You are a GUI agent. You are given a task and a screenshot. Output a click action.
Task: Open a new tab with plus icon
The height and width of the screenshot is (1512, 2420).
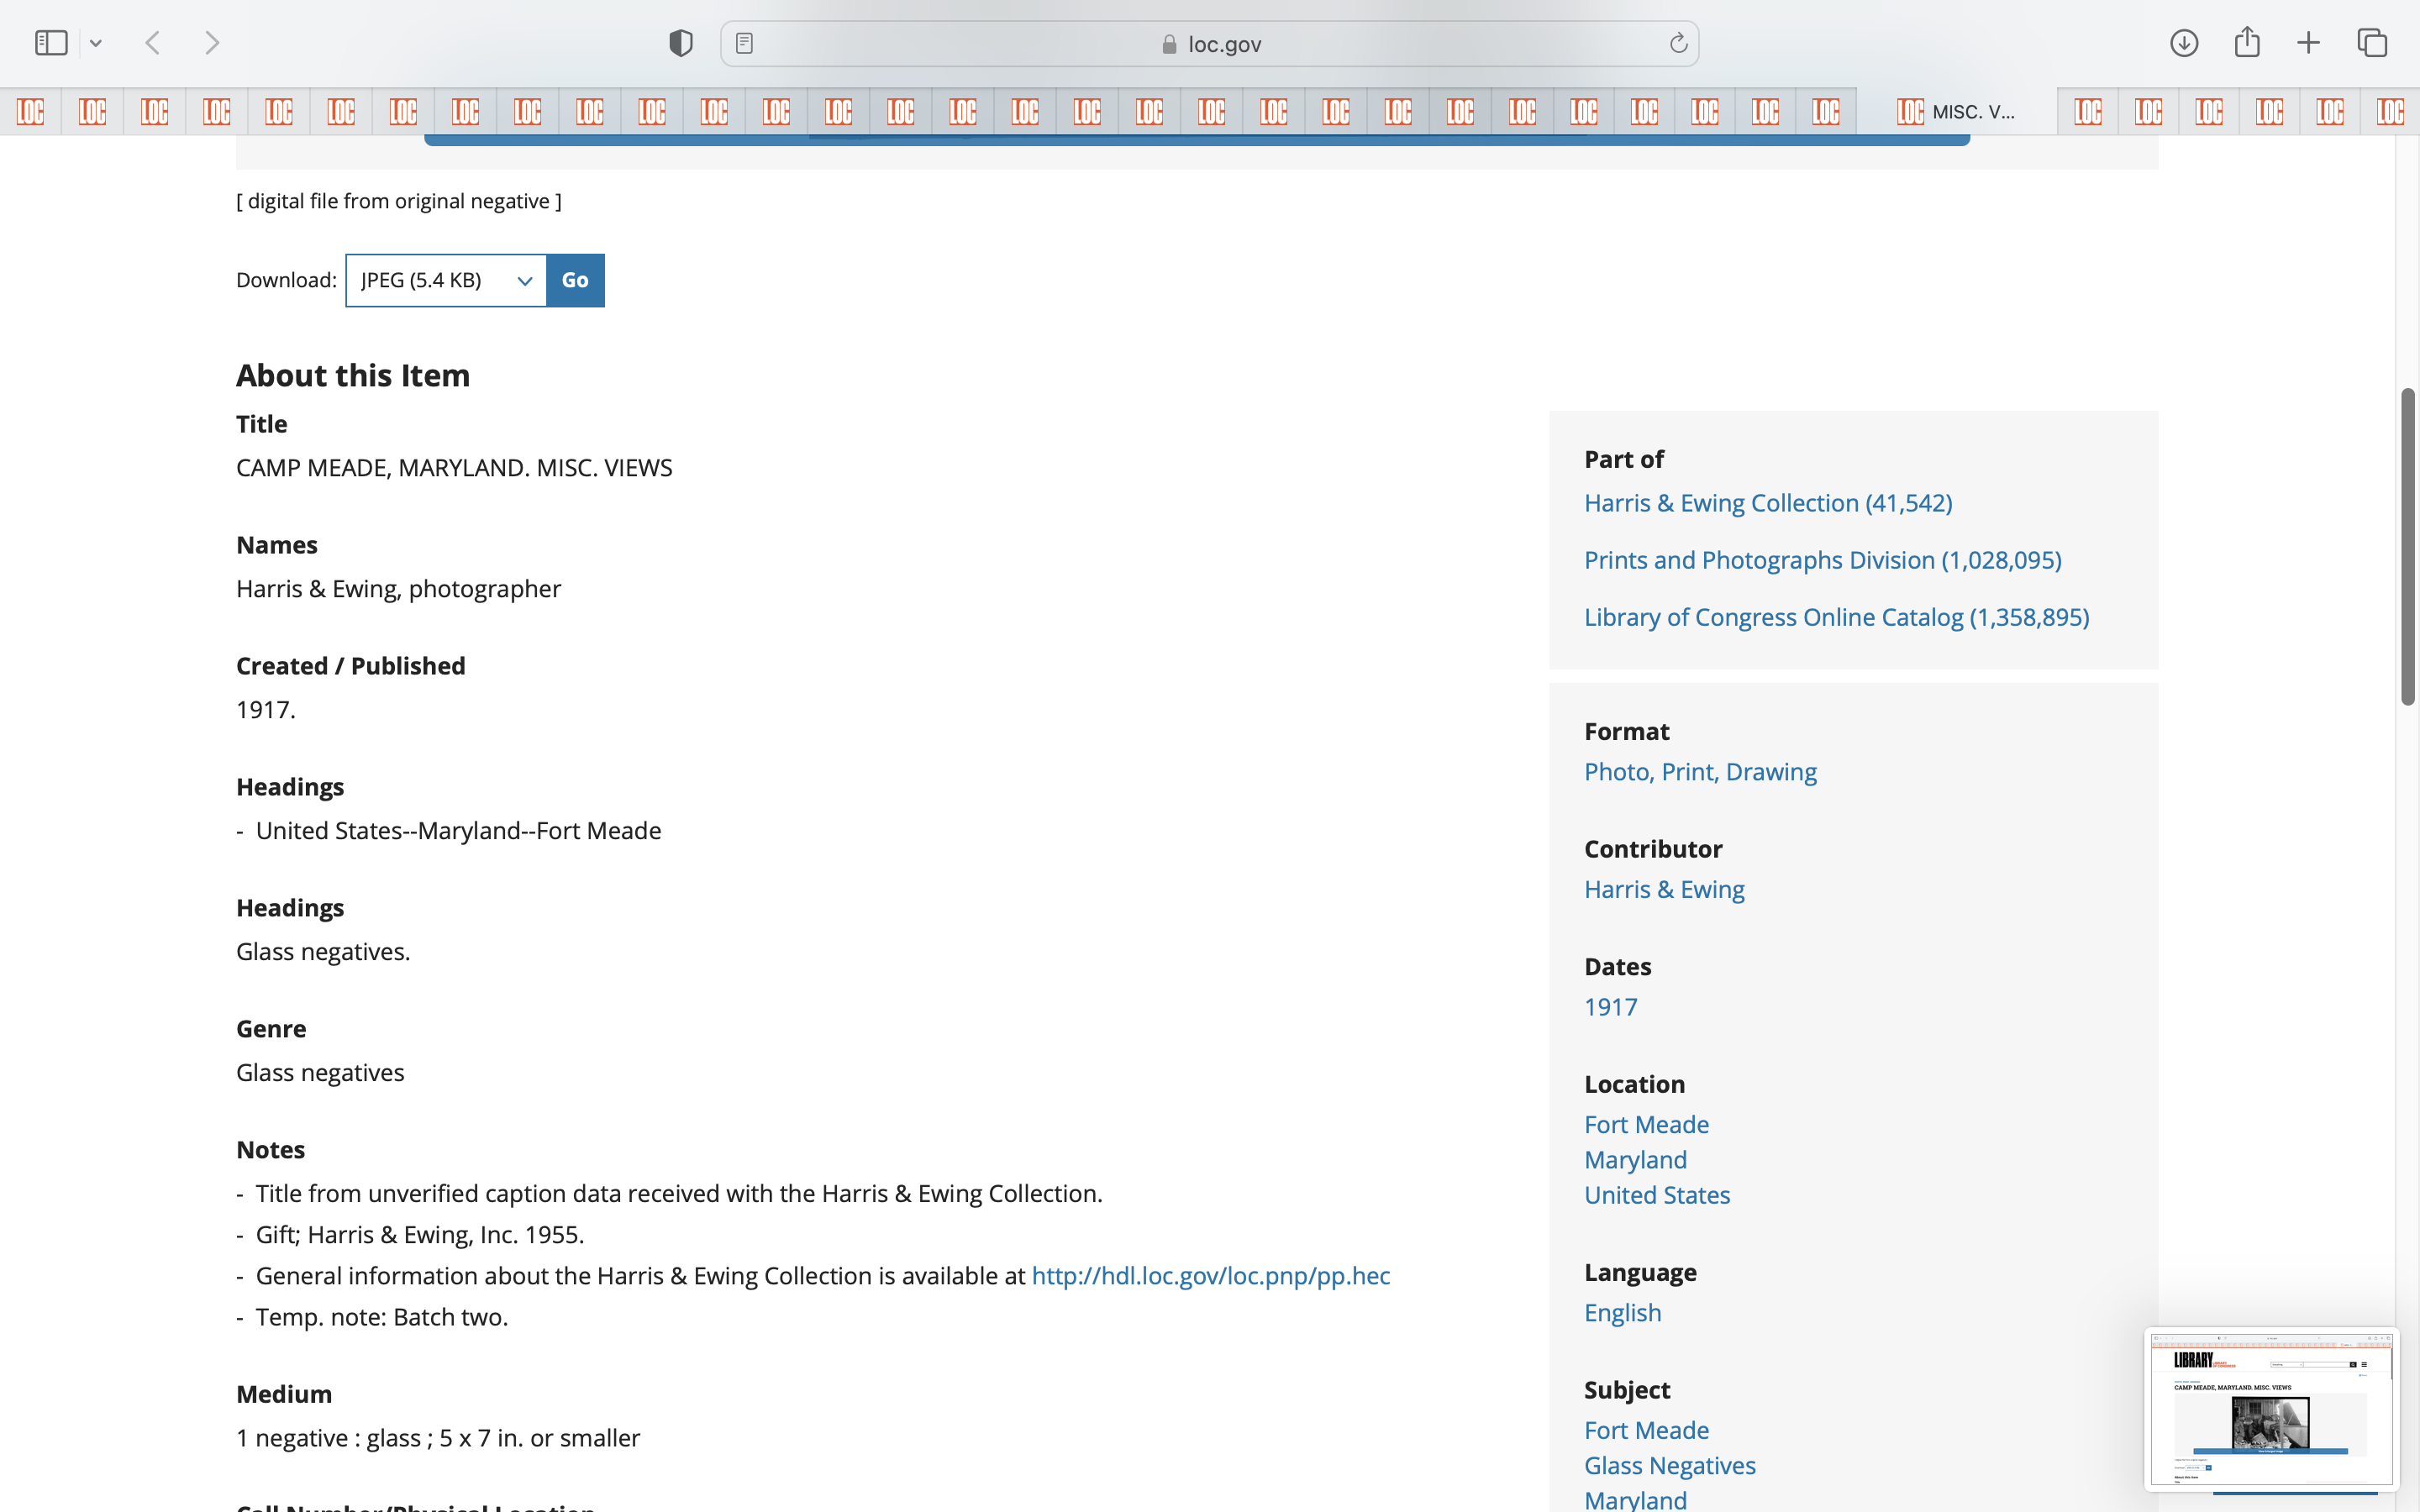(x=2308, y=43)
